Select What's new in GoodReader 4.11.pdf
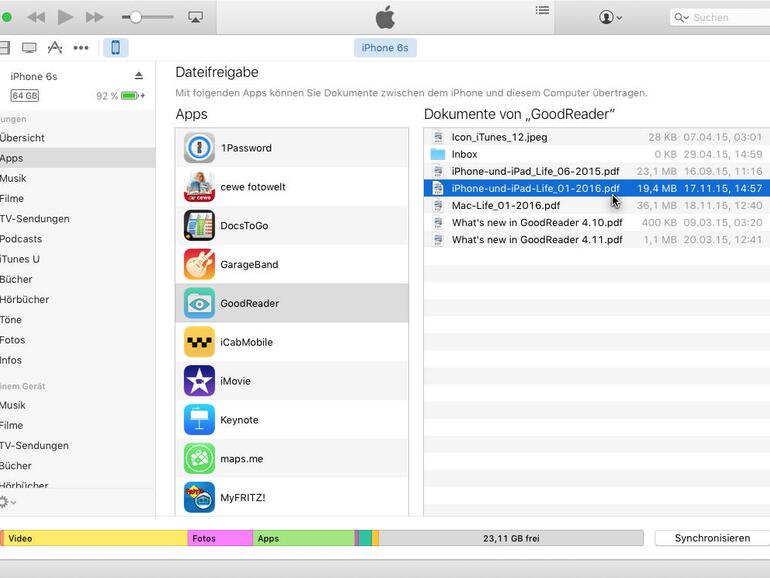 tap(597, 240)
